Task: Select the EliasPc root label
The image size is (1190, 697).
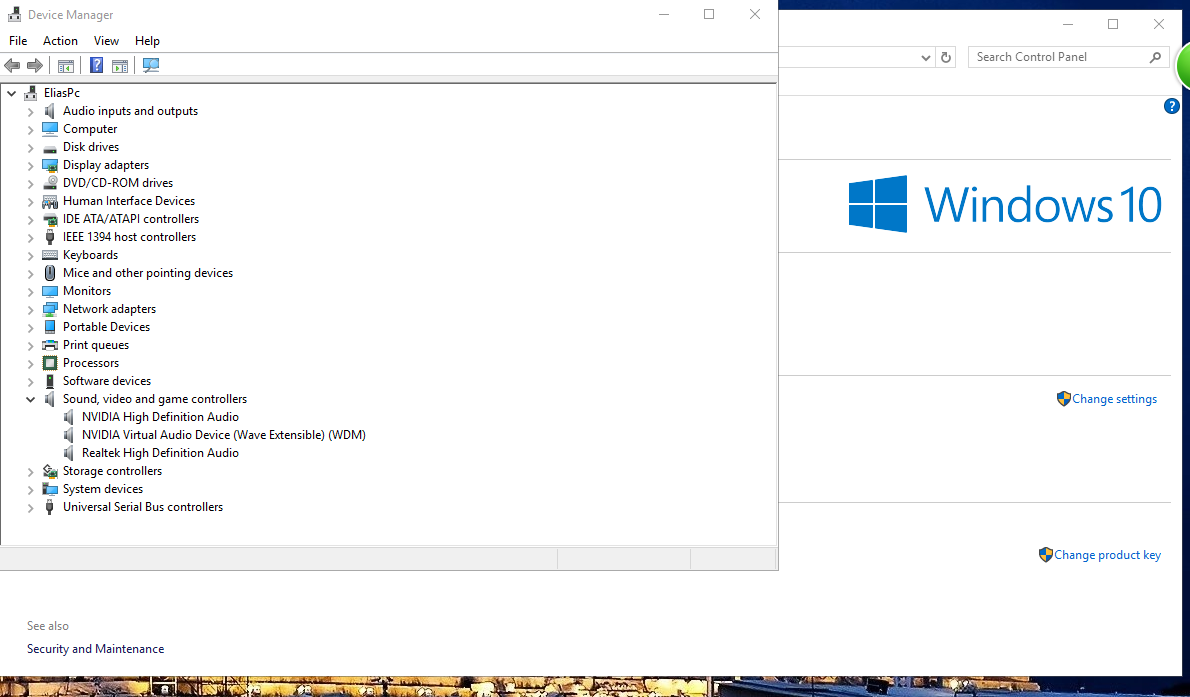Action: coord(61,93)
